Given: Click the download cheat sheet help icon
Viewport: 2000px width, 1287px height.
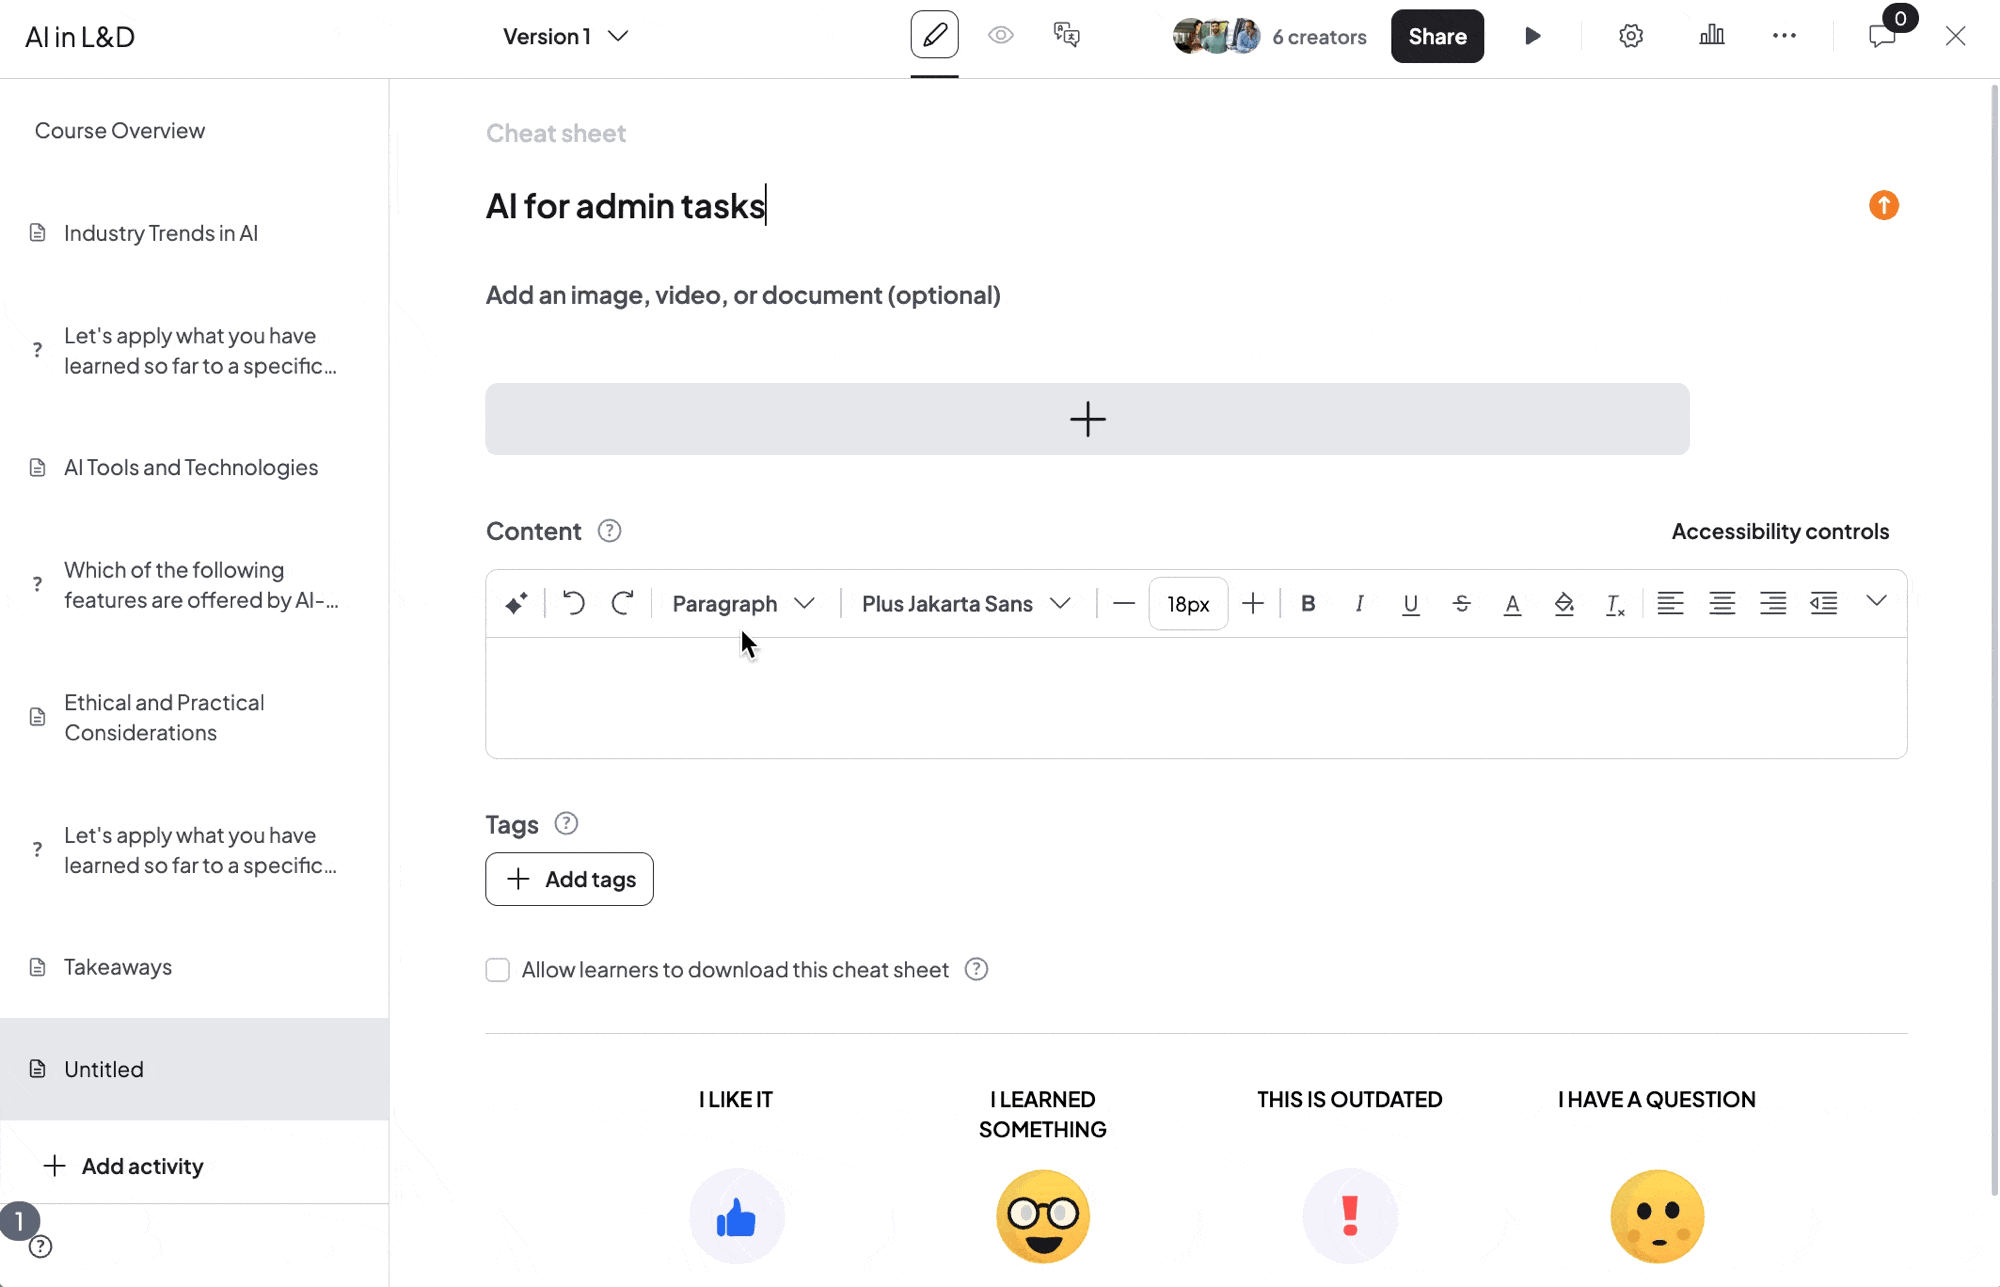Looking at the screenshot, I should pos(976,969).
